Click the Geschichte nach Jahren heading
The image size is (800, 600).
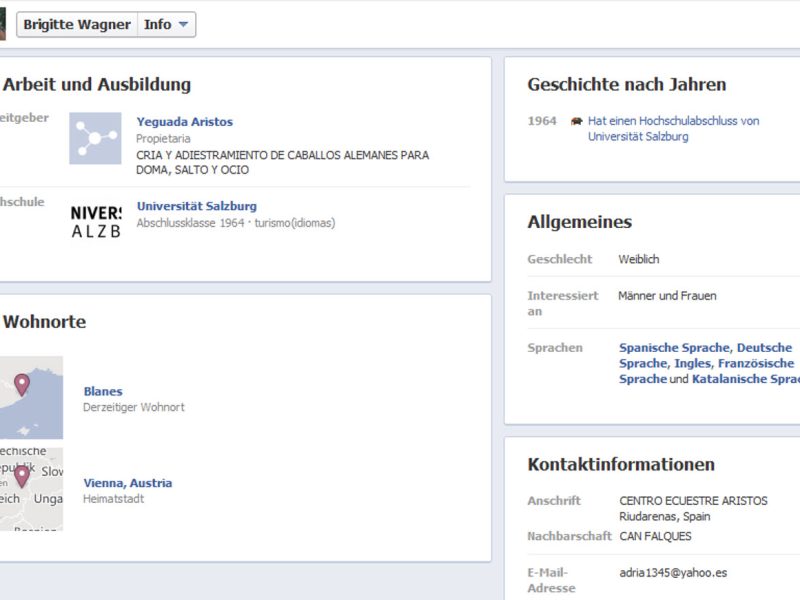(626, 85)
